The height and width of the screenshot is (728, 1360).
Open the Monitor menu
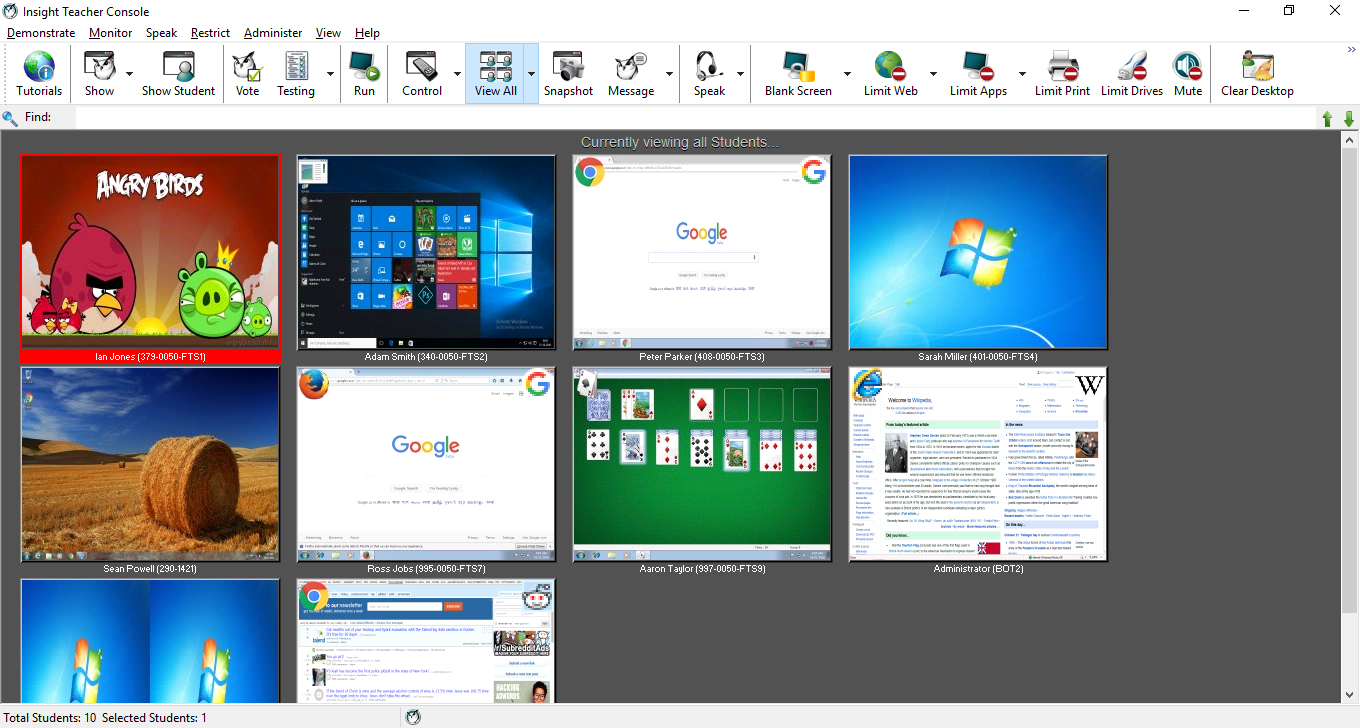pos(110,33)
